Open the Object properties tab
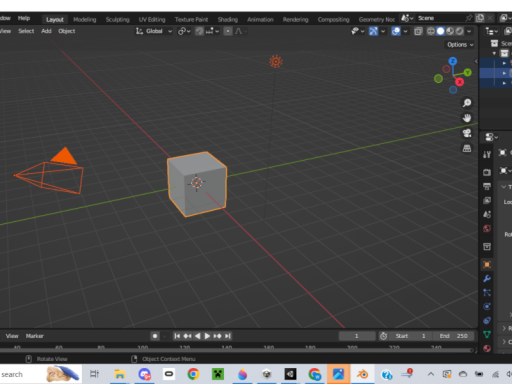 (487, 264)
